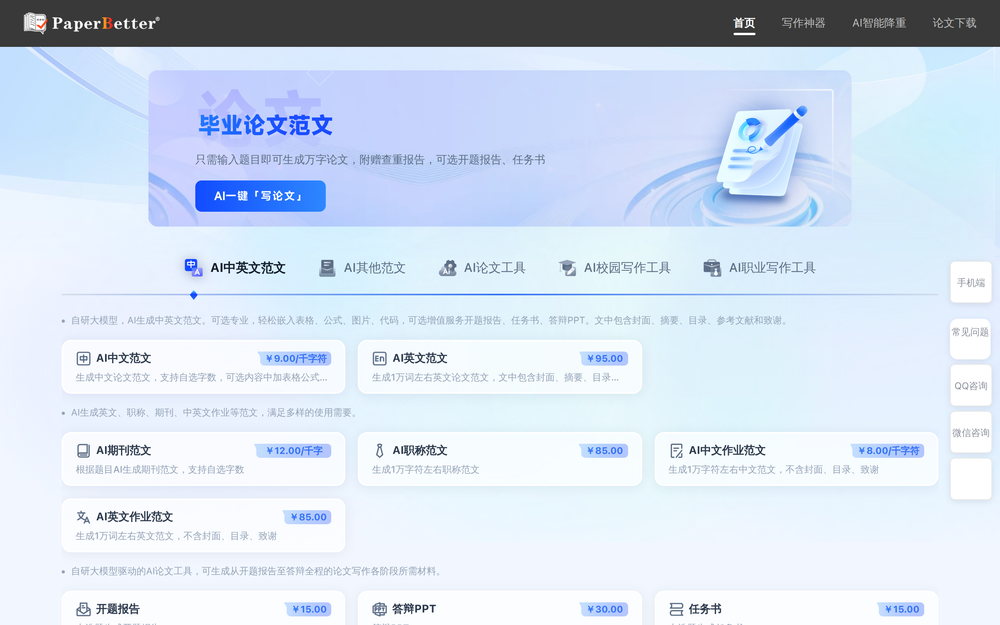Click the blank side button below 微信咨询
This screenshot has width=1000, height=625.
pos(971,479)
